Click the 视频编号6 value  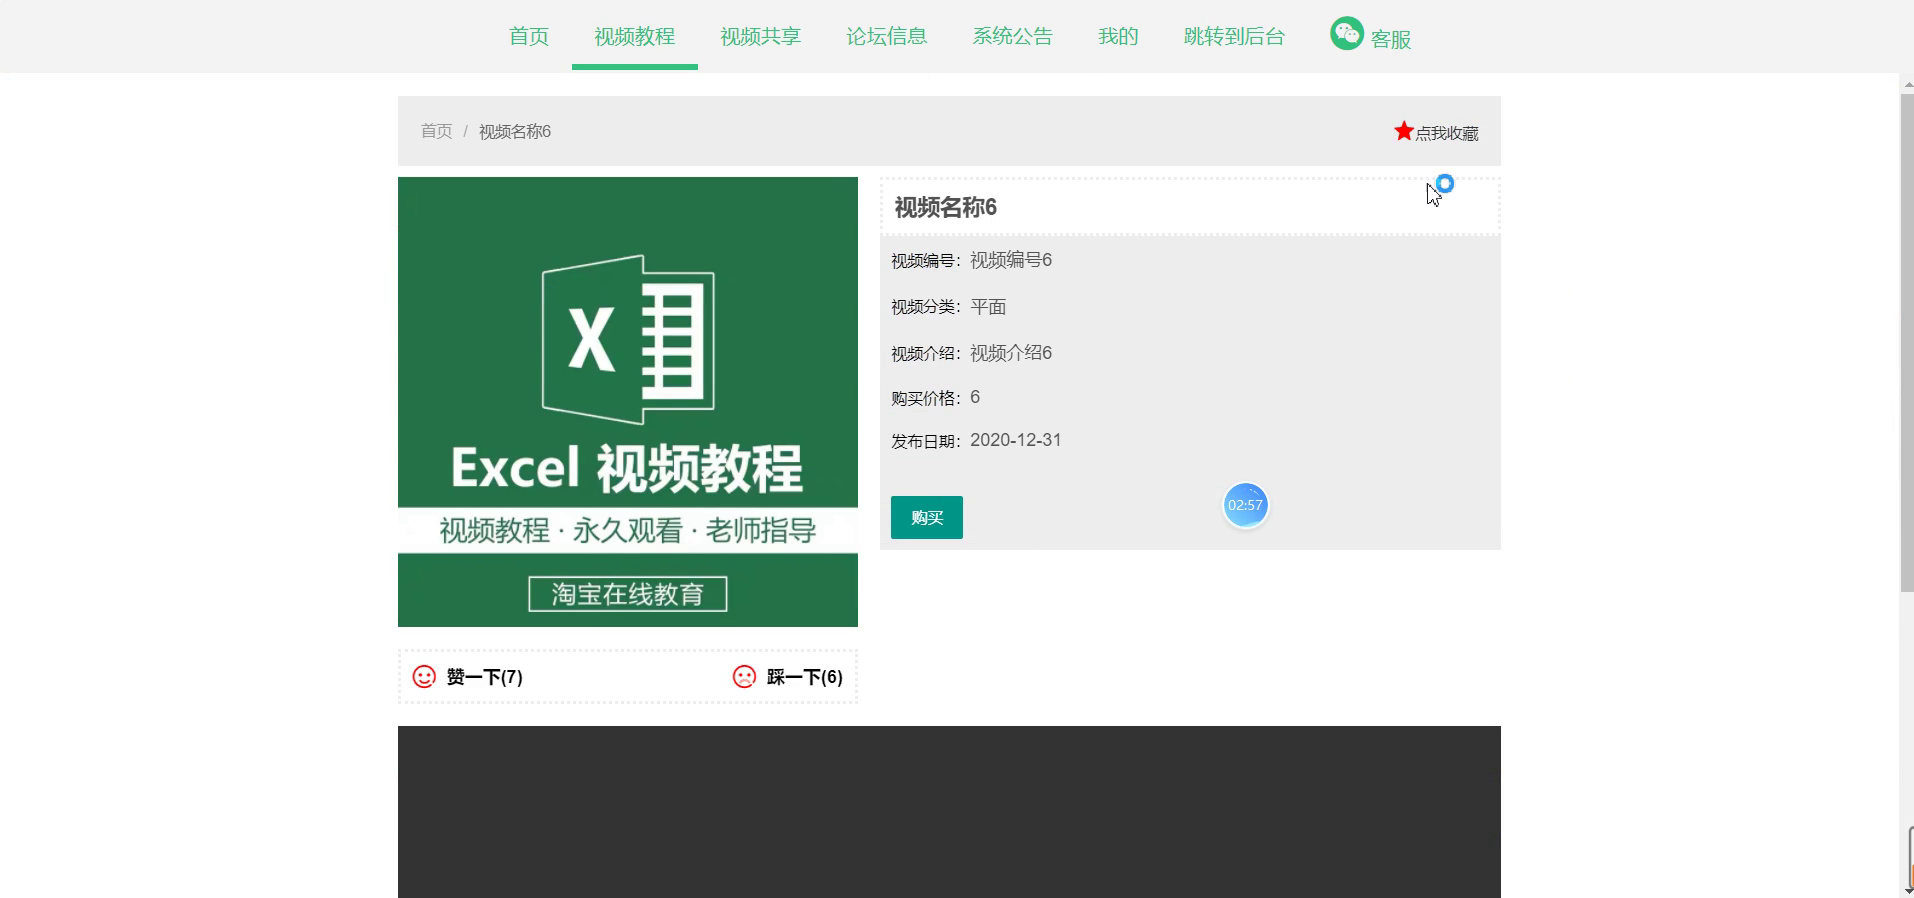coord(1011,260)
